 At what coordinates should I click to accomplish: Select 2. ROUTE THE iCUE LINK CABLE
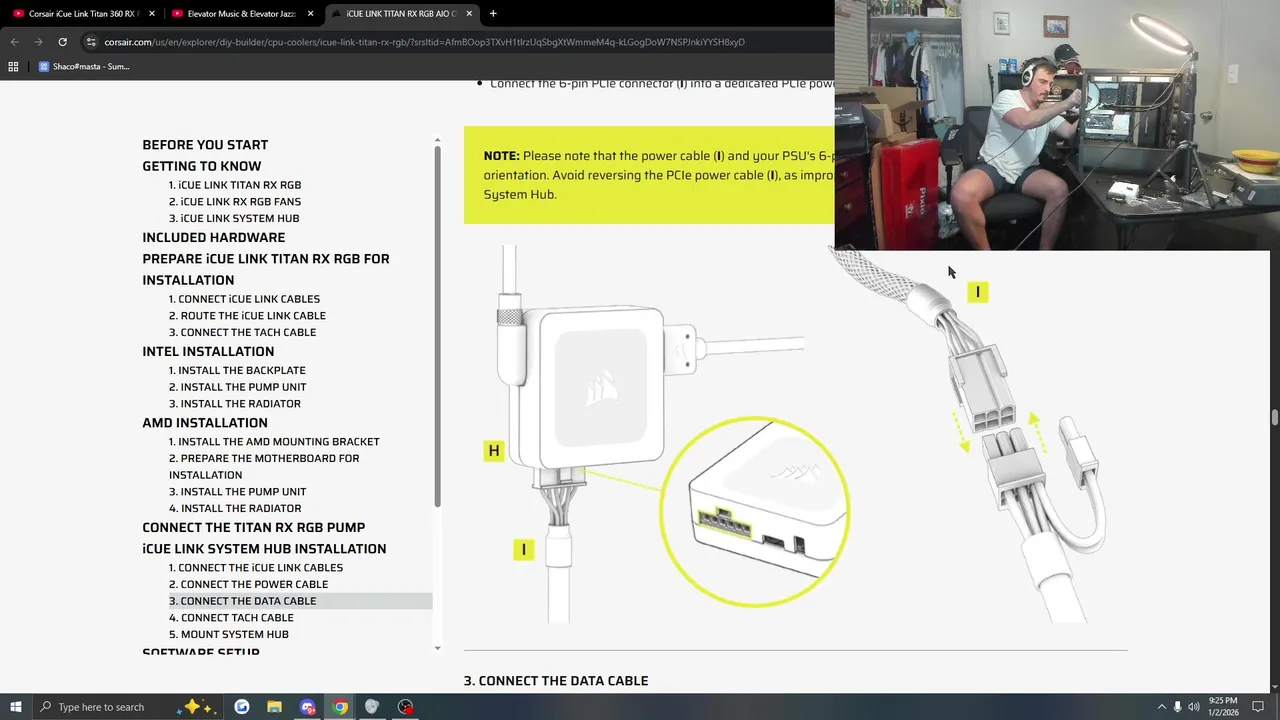coord(247,316)
